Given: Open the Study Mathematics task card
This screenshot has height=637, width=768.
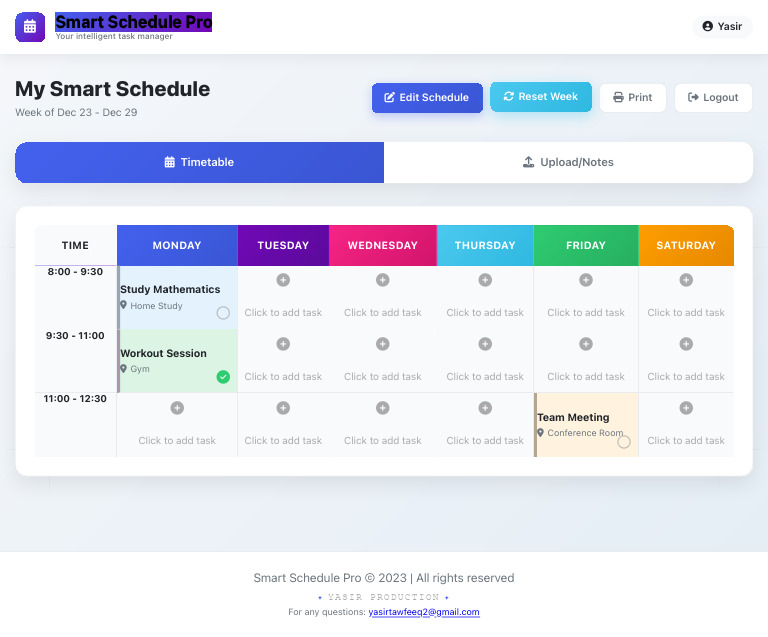Looking at the screenshot, I should (177, 297).
